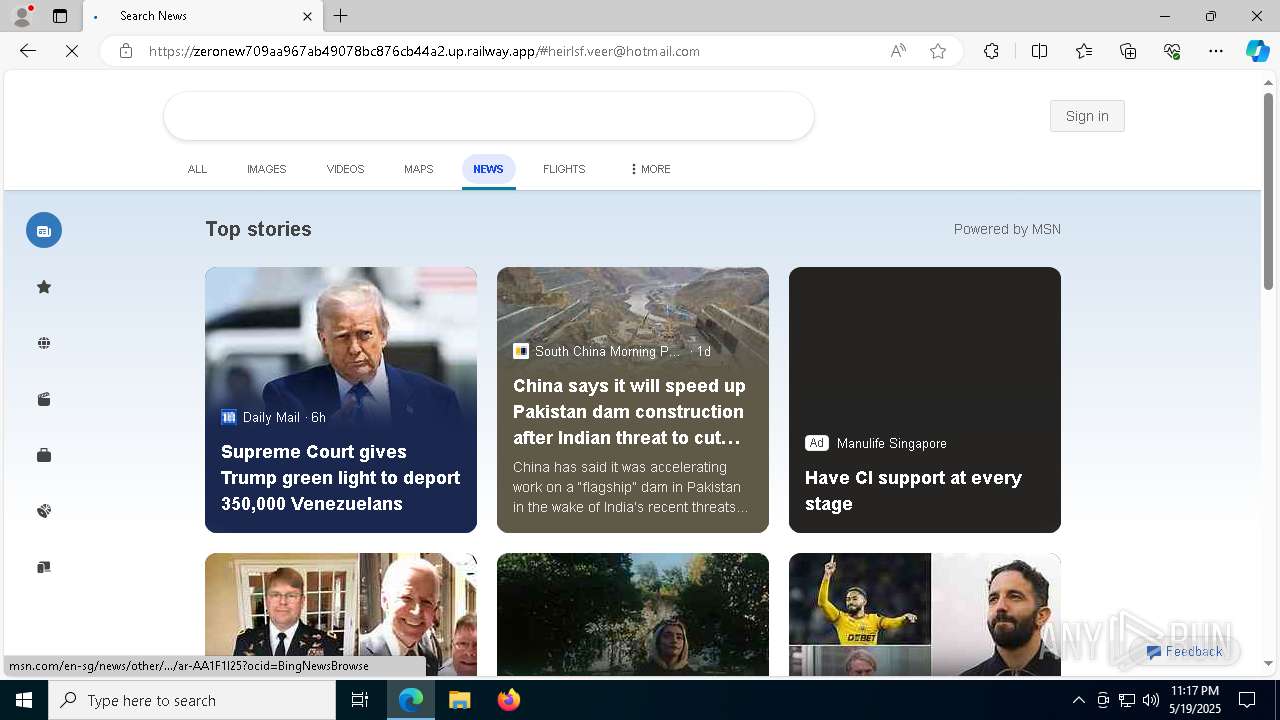1280x720 pixels.
Task: Open the network status tray icon
Action: 1127,700
